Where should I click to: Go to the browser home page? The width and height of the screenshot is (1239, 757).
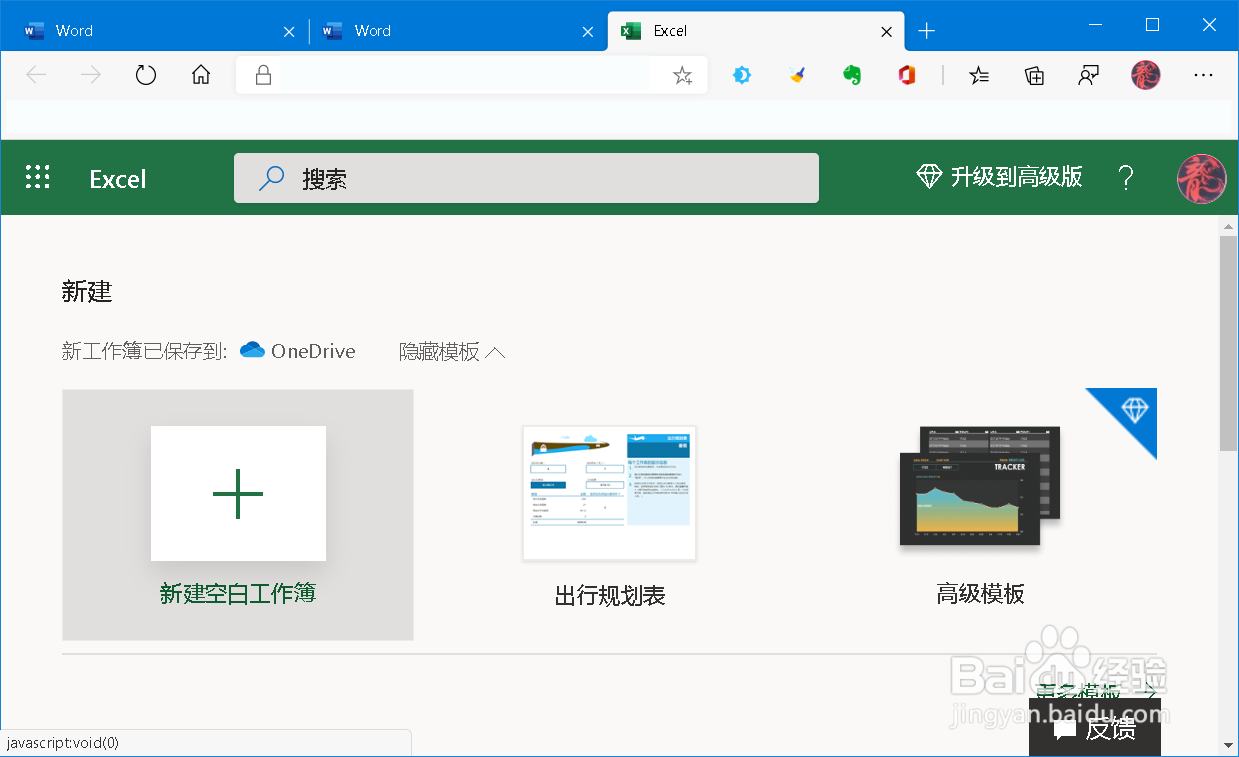click(201, 75)
